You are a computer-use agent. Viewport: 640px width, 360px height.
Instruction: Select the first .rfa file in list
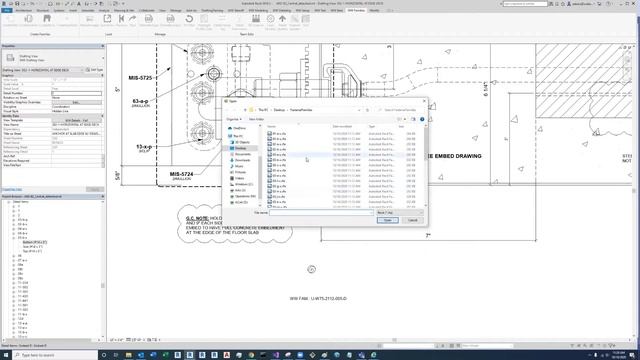[x=279, y=133]
